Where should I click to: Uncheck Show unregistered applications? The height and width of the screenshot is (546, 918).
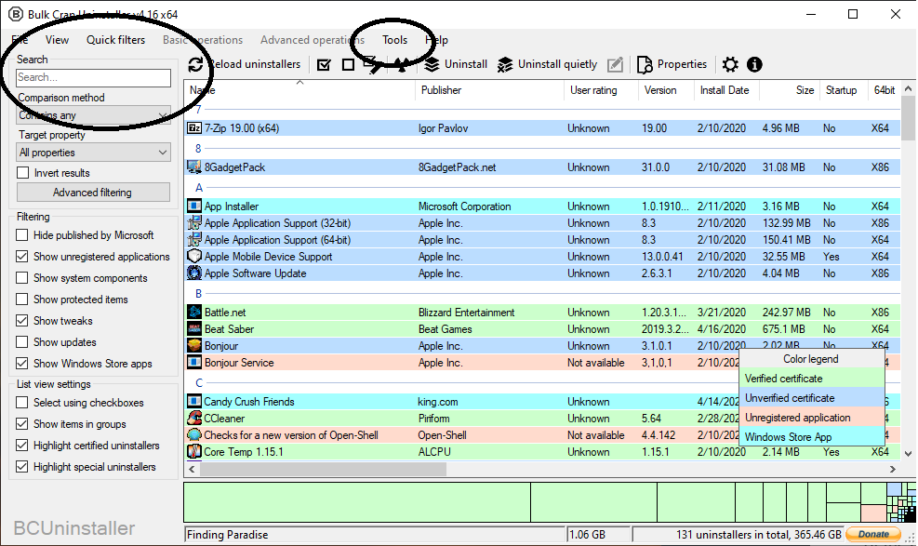coord(22,256)
